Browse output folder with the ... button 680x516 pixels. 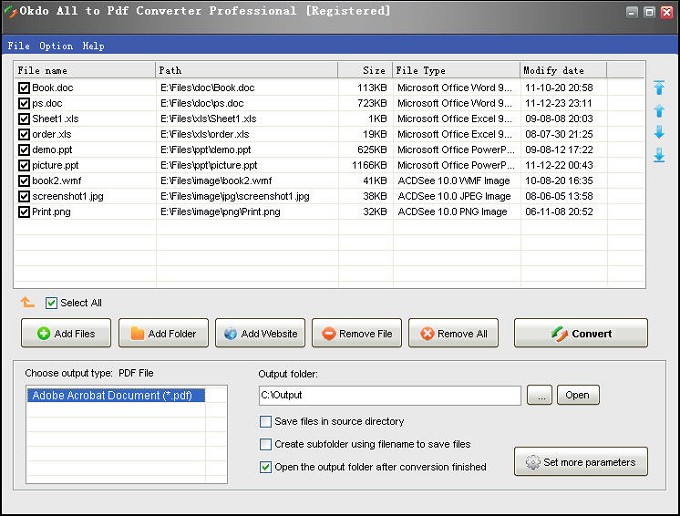click(539, 395)
